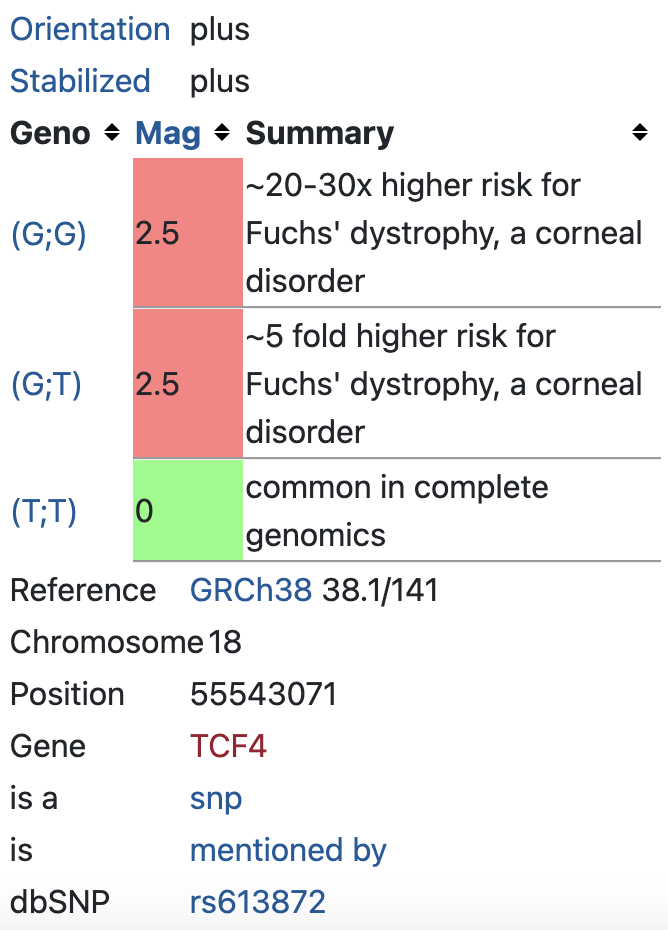Toggle Geno column sort order arrow
Screen dimensions: 668x930
(110, 133)
